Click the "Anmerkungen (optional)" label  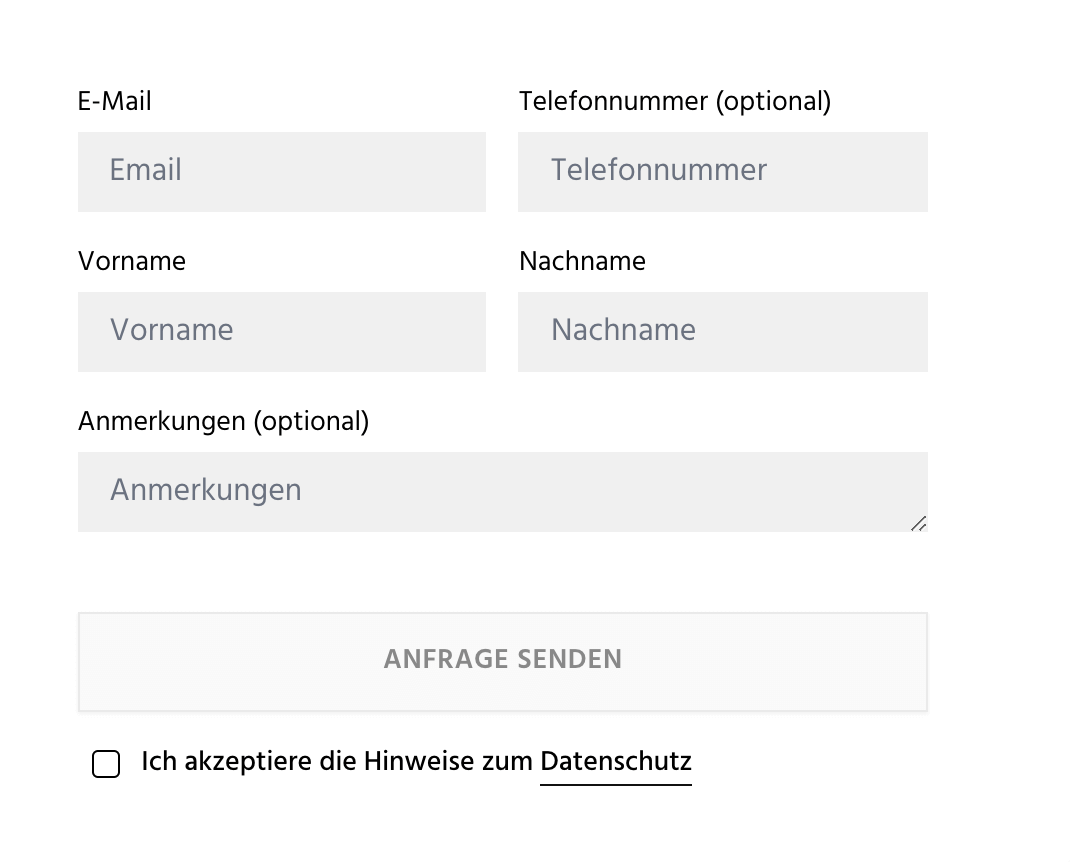(x=223, y=421)
